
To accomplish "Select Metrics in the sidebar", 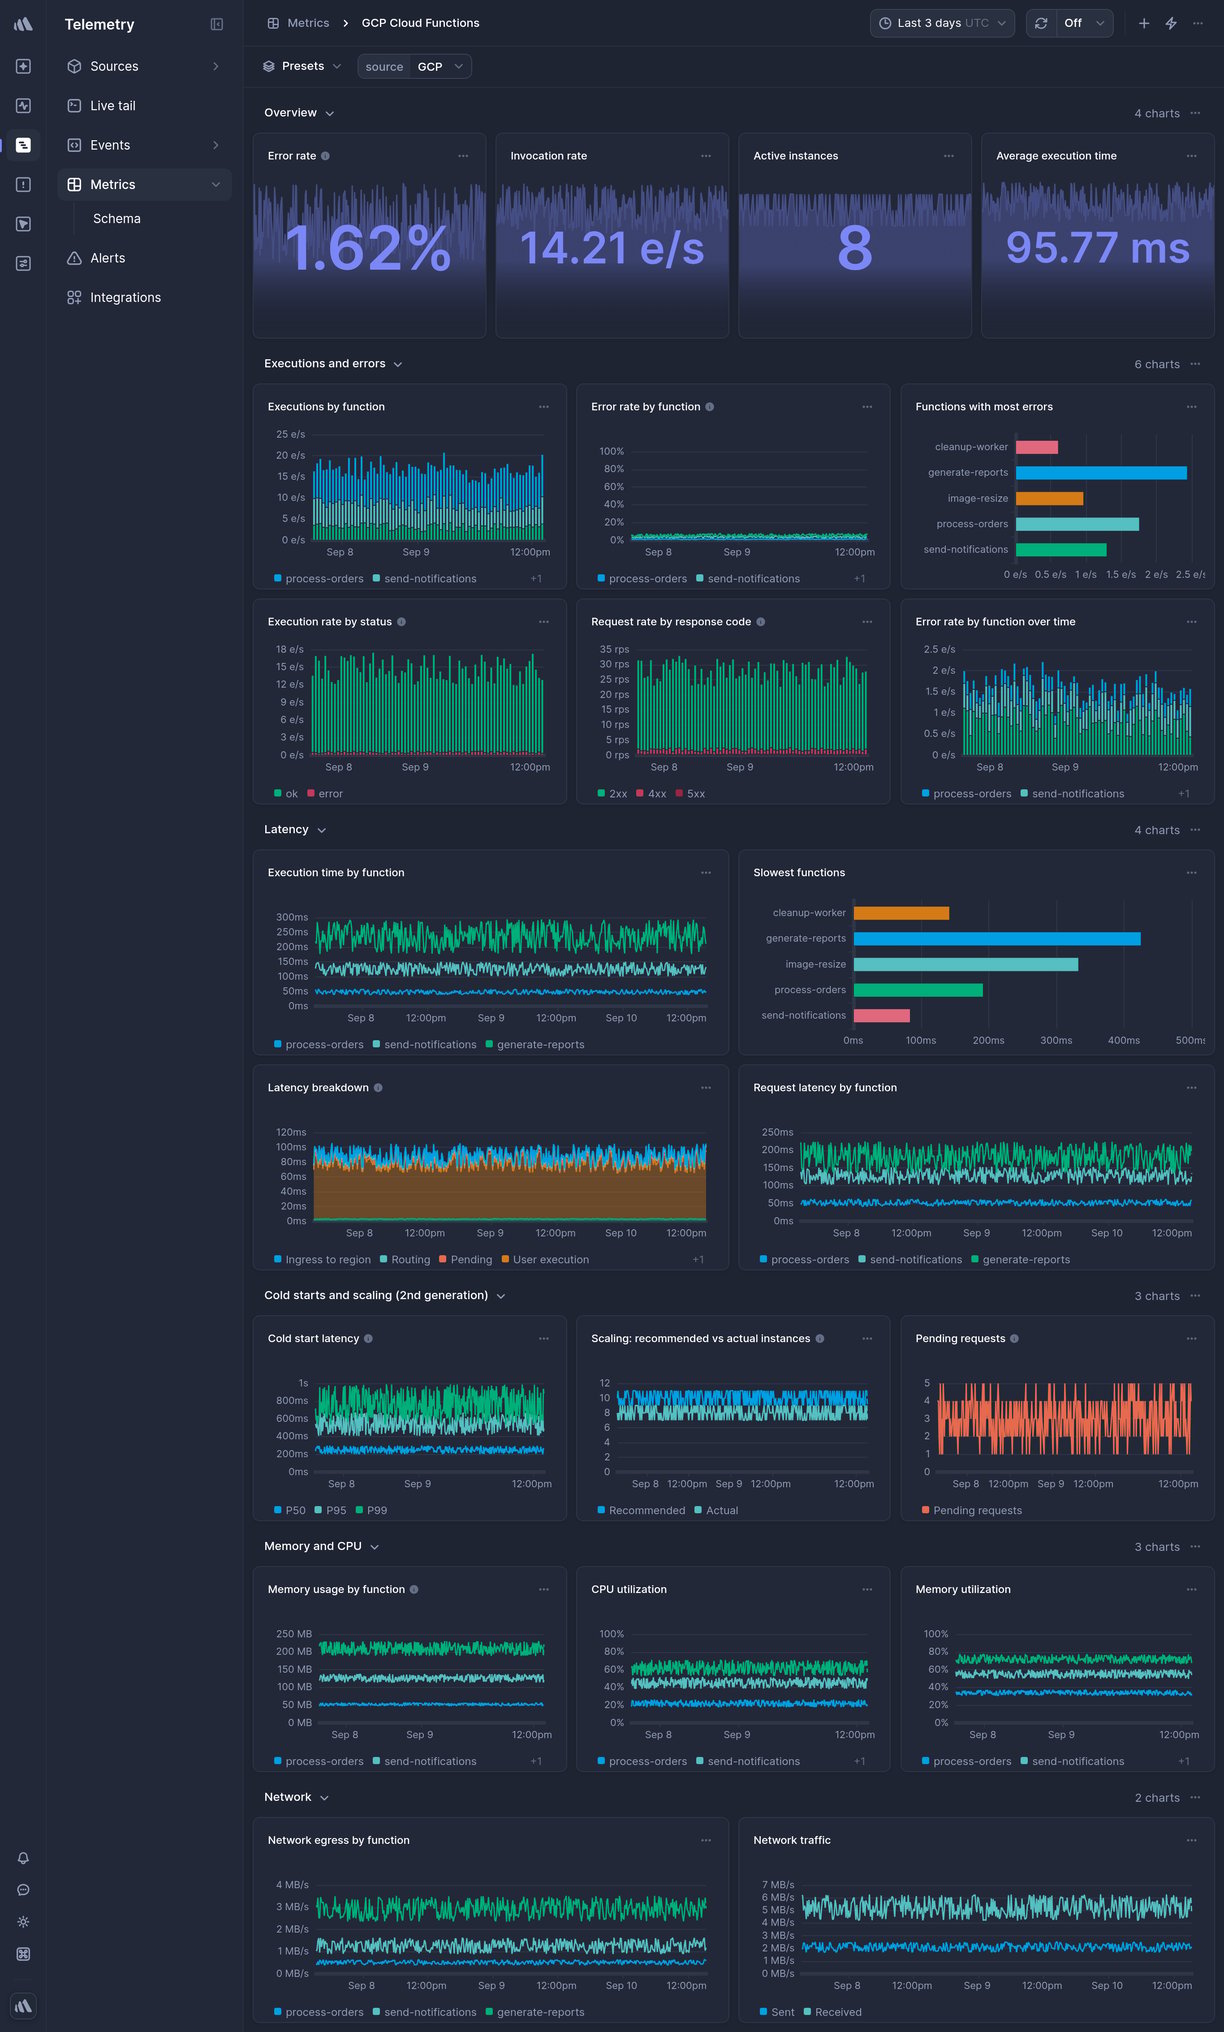I will [144, 184].
